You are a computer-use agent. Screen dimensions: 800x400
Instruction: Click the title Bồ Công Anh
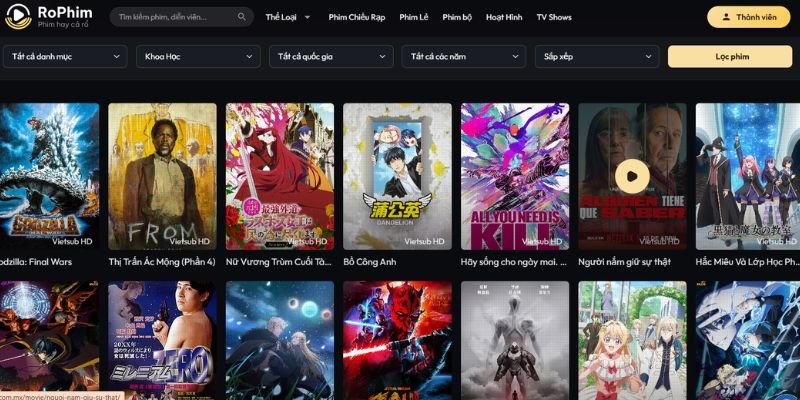pos(370,262)
